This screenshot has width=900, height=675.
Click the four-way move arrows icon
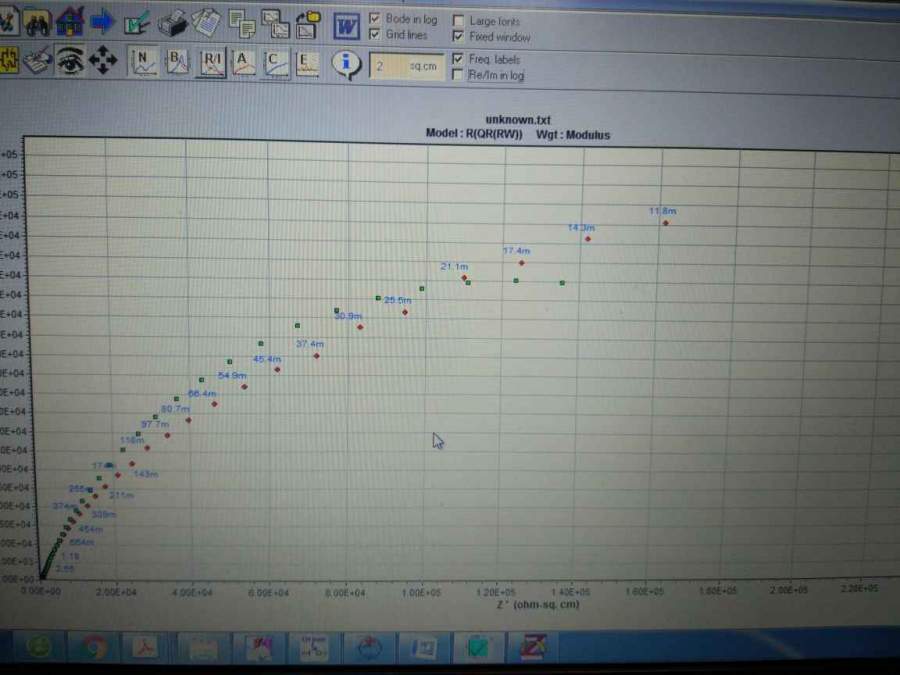(103, 60)
